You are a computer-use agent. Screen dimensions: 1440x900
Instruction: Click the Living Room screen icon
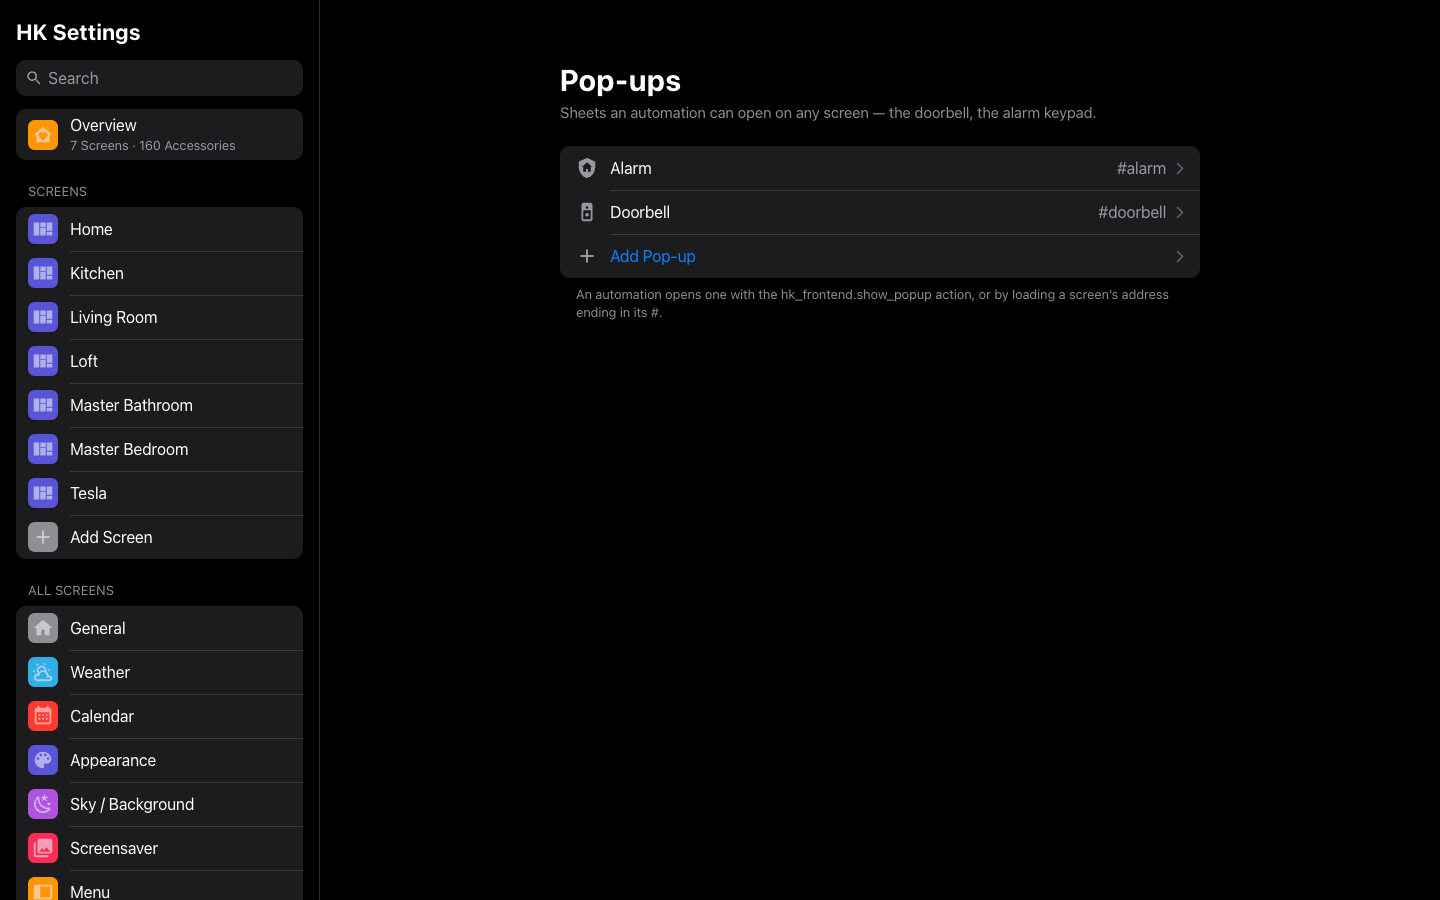click(43, 317)
